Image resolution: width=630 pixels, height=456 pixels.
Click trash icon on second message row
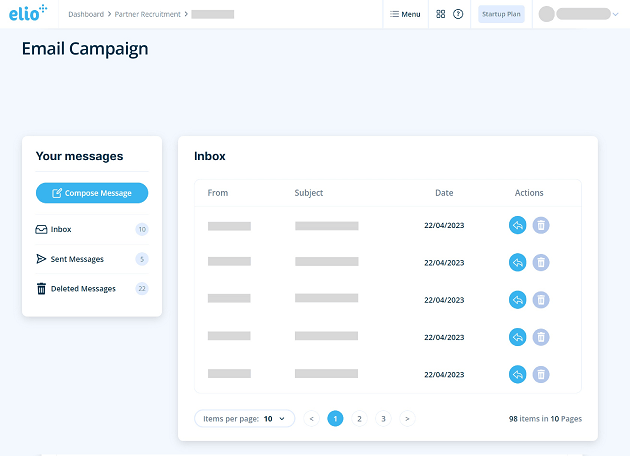pos(541,262)
